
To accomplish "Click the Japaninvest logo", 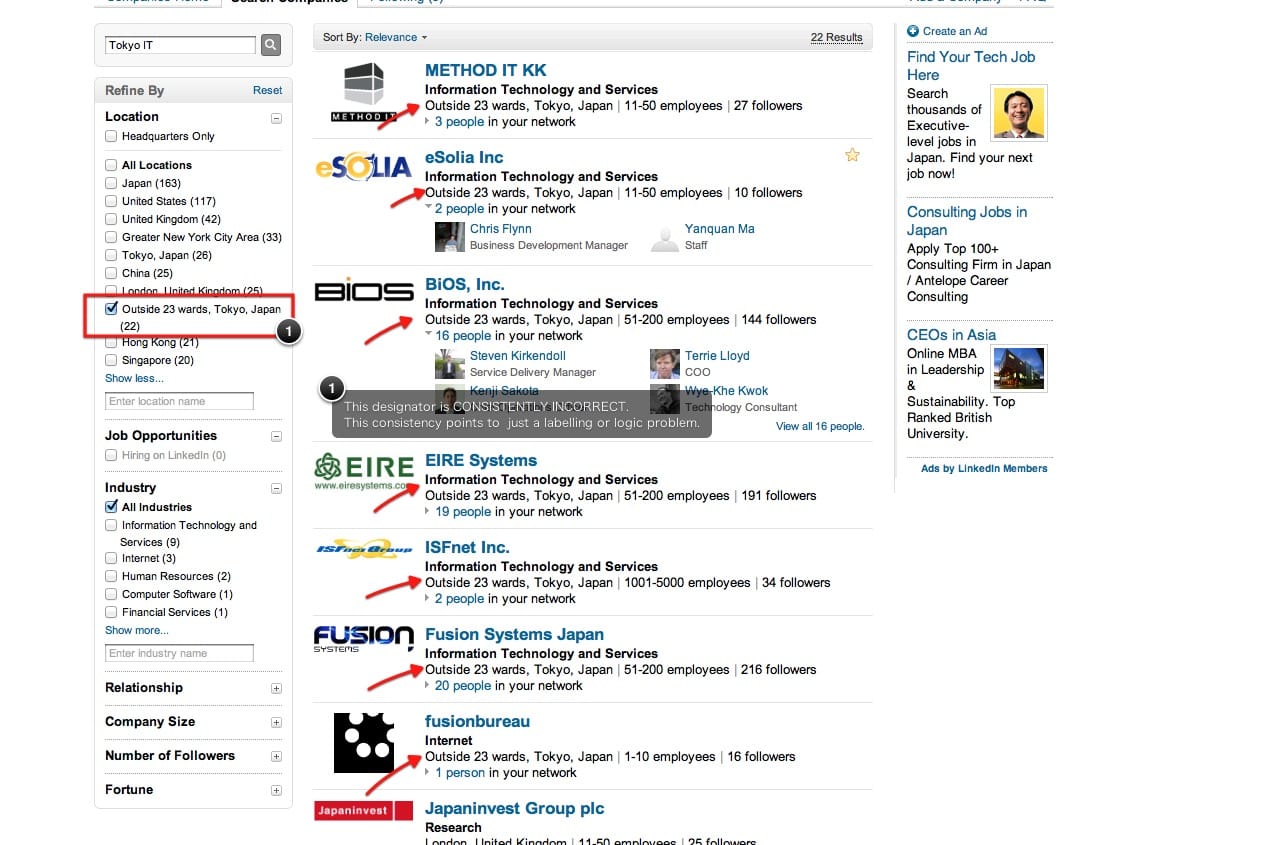I will tap(364, 810).
